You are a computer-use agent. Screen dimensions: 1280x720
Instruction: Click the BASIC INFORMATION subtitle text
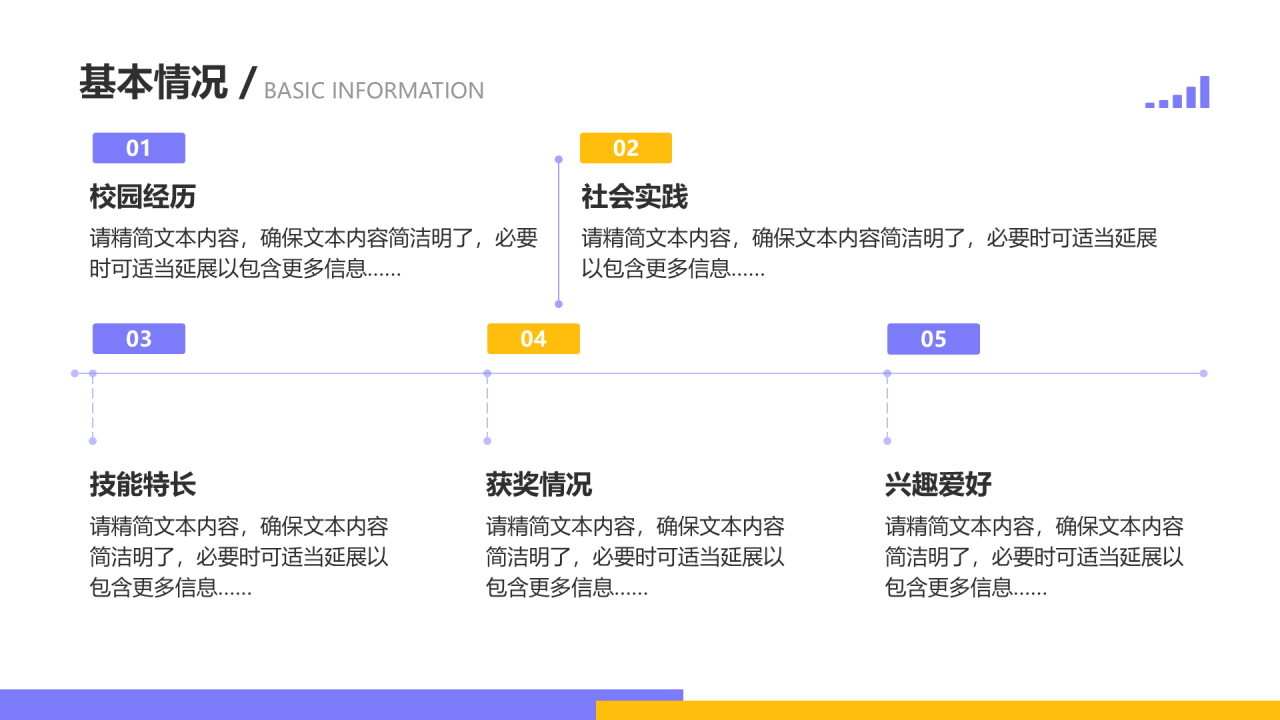(374, 91)
